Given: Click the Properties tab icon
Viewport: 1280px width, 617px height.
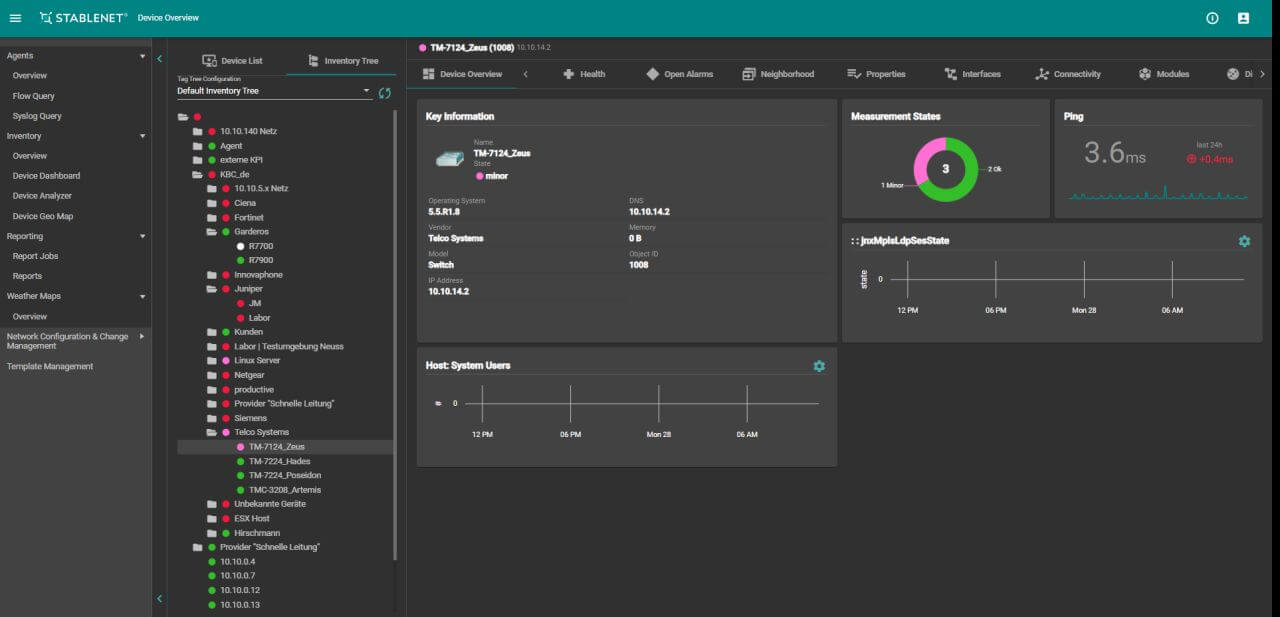Looking at the screenshot, I should 854,74.
